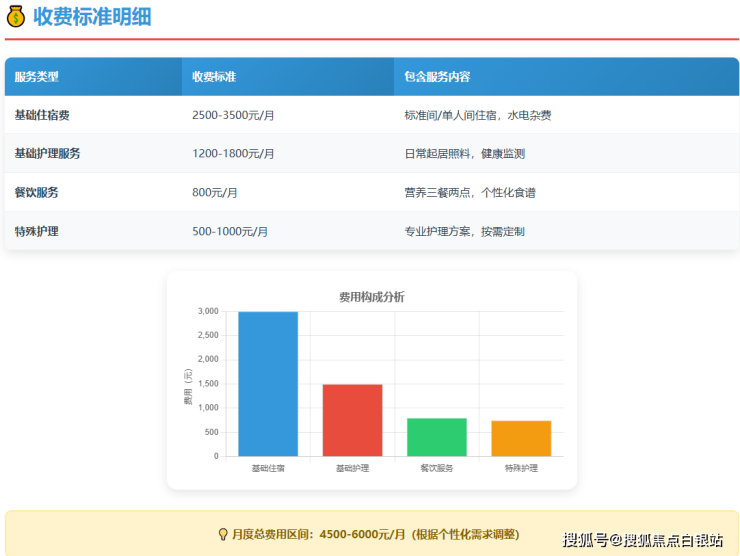Select the 包含服务内容 column header
The width and height of the screenshot is (740, 556).
[x=437, y=77]
